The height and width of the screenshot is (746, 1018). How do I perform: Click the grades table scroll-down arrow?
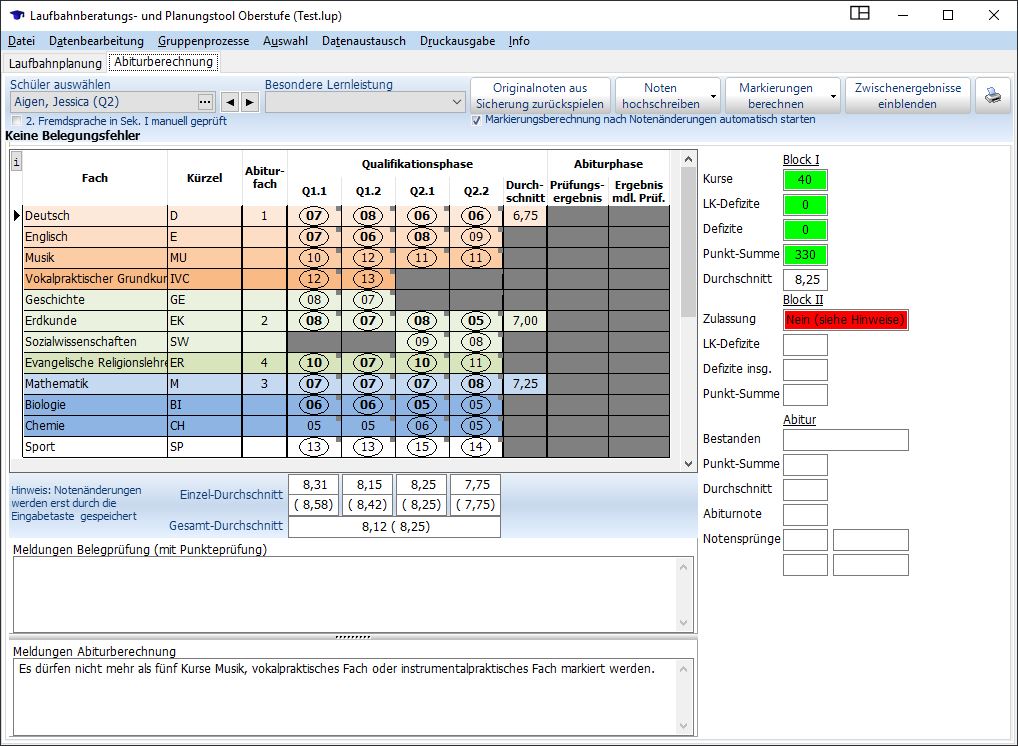tap(688, 464)
